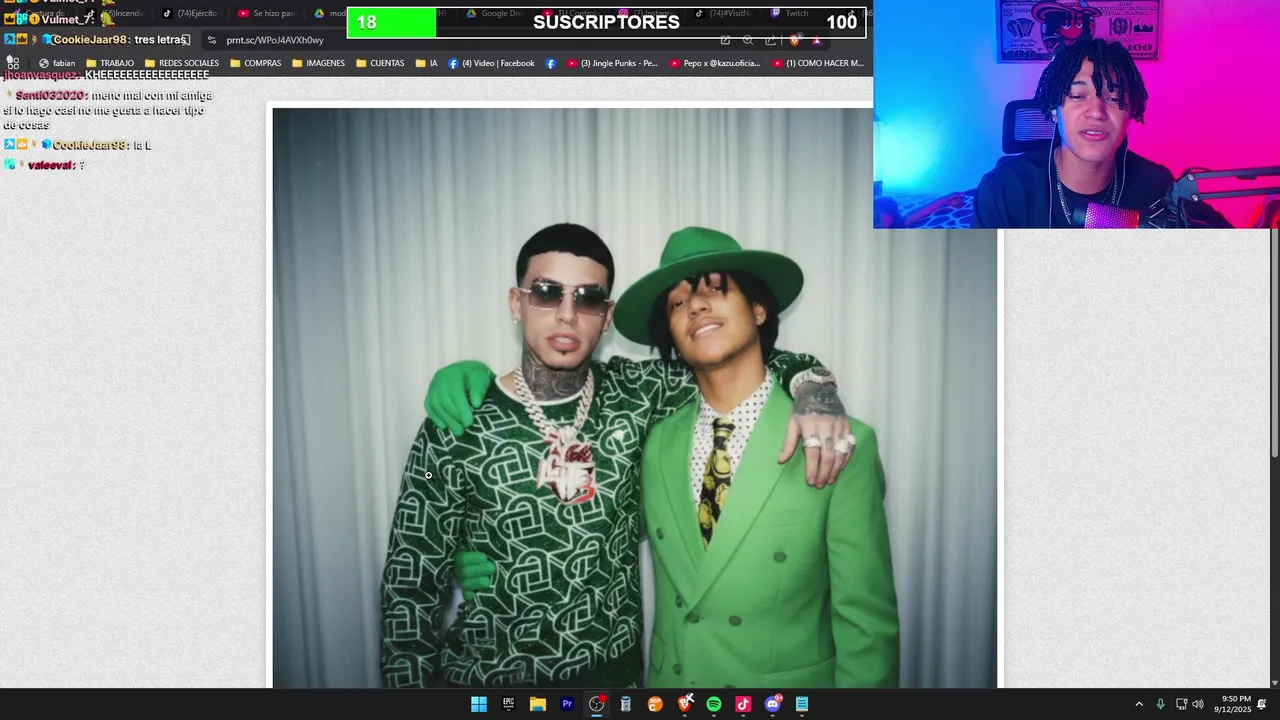Image resolution: width=1280 pixels, height=720 pixels.
Task: Open network settings tray icon
Action: click(1181, 704)
